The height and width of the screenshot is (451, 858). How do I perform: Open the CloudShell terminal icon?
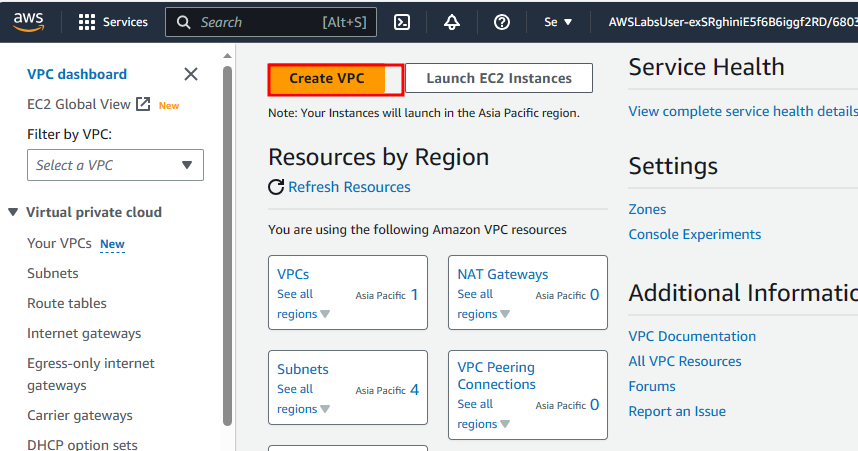(402, 22)
